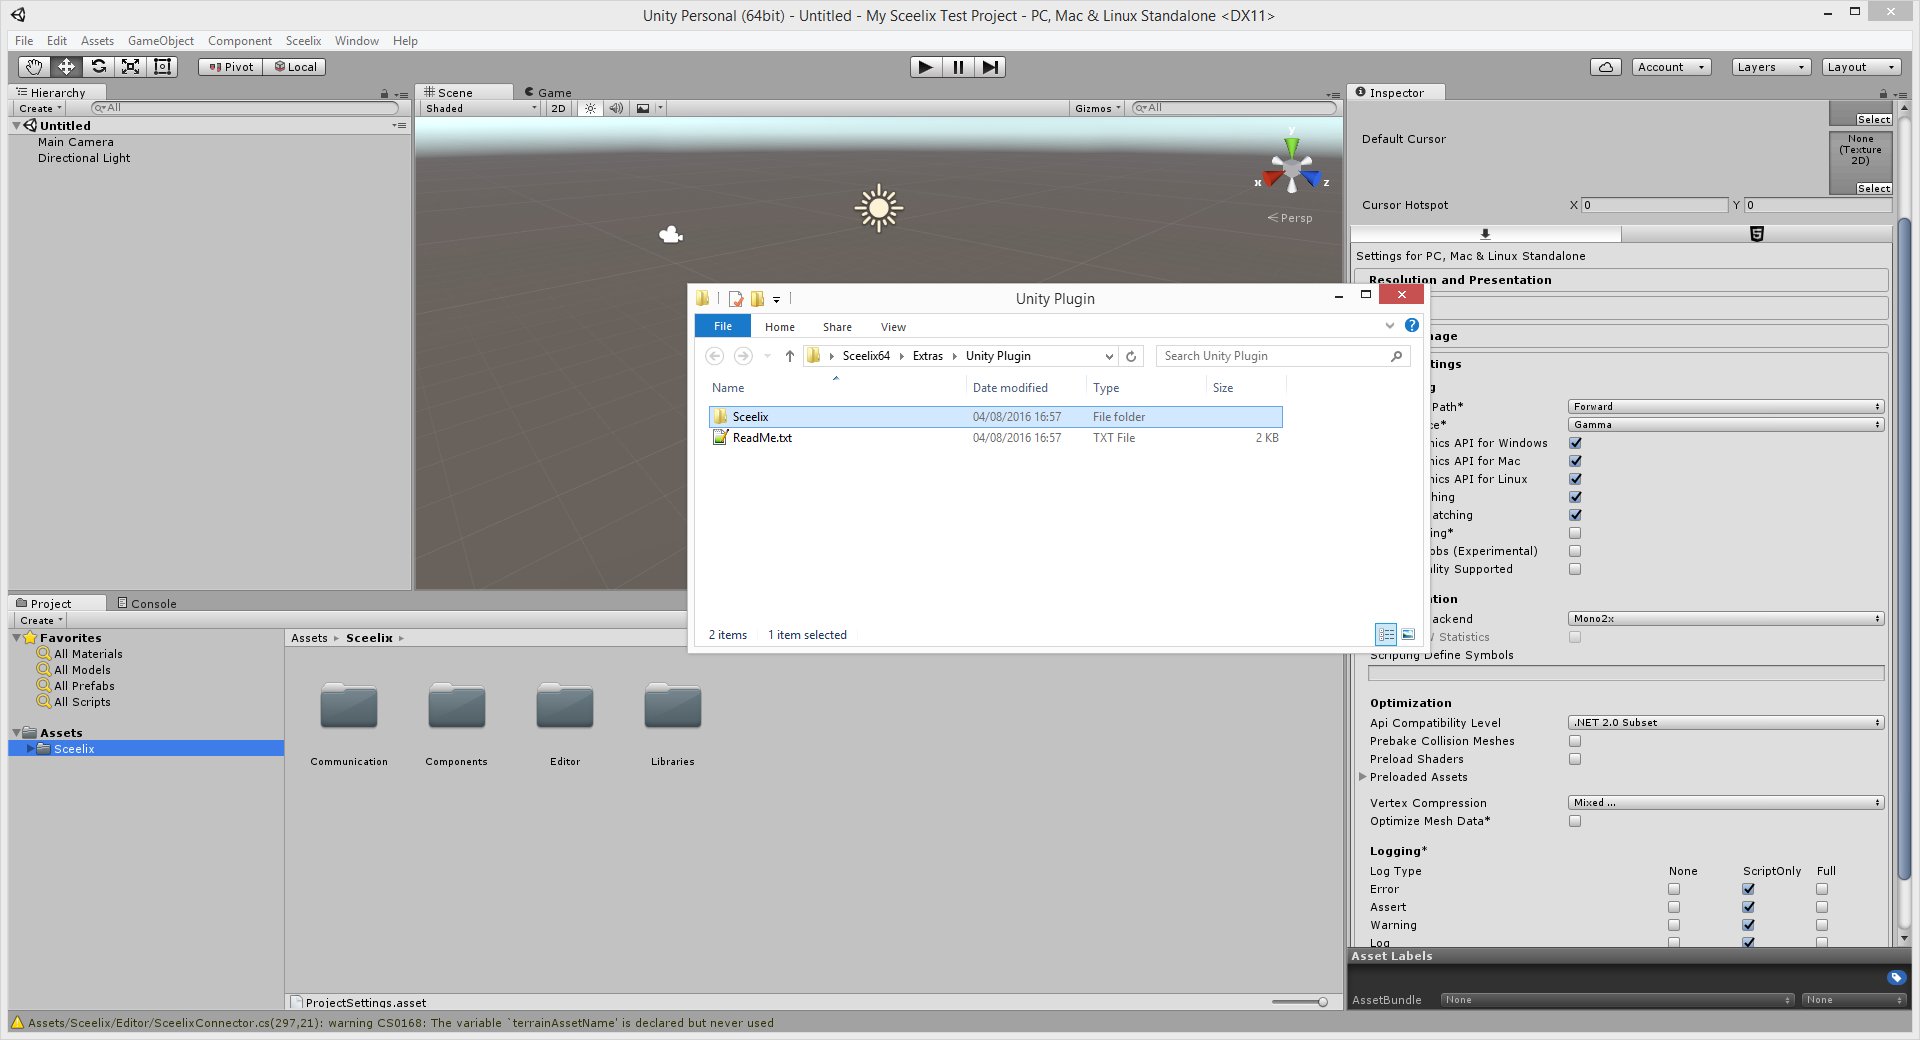The image size is (1920, 1040).
Task: Open the Layers dropdown
Action: coord(1771,67)
